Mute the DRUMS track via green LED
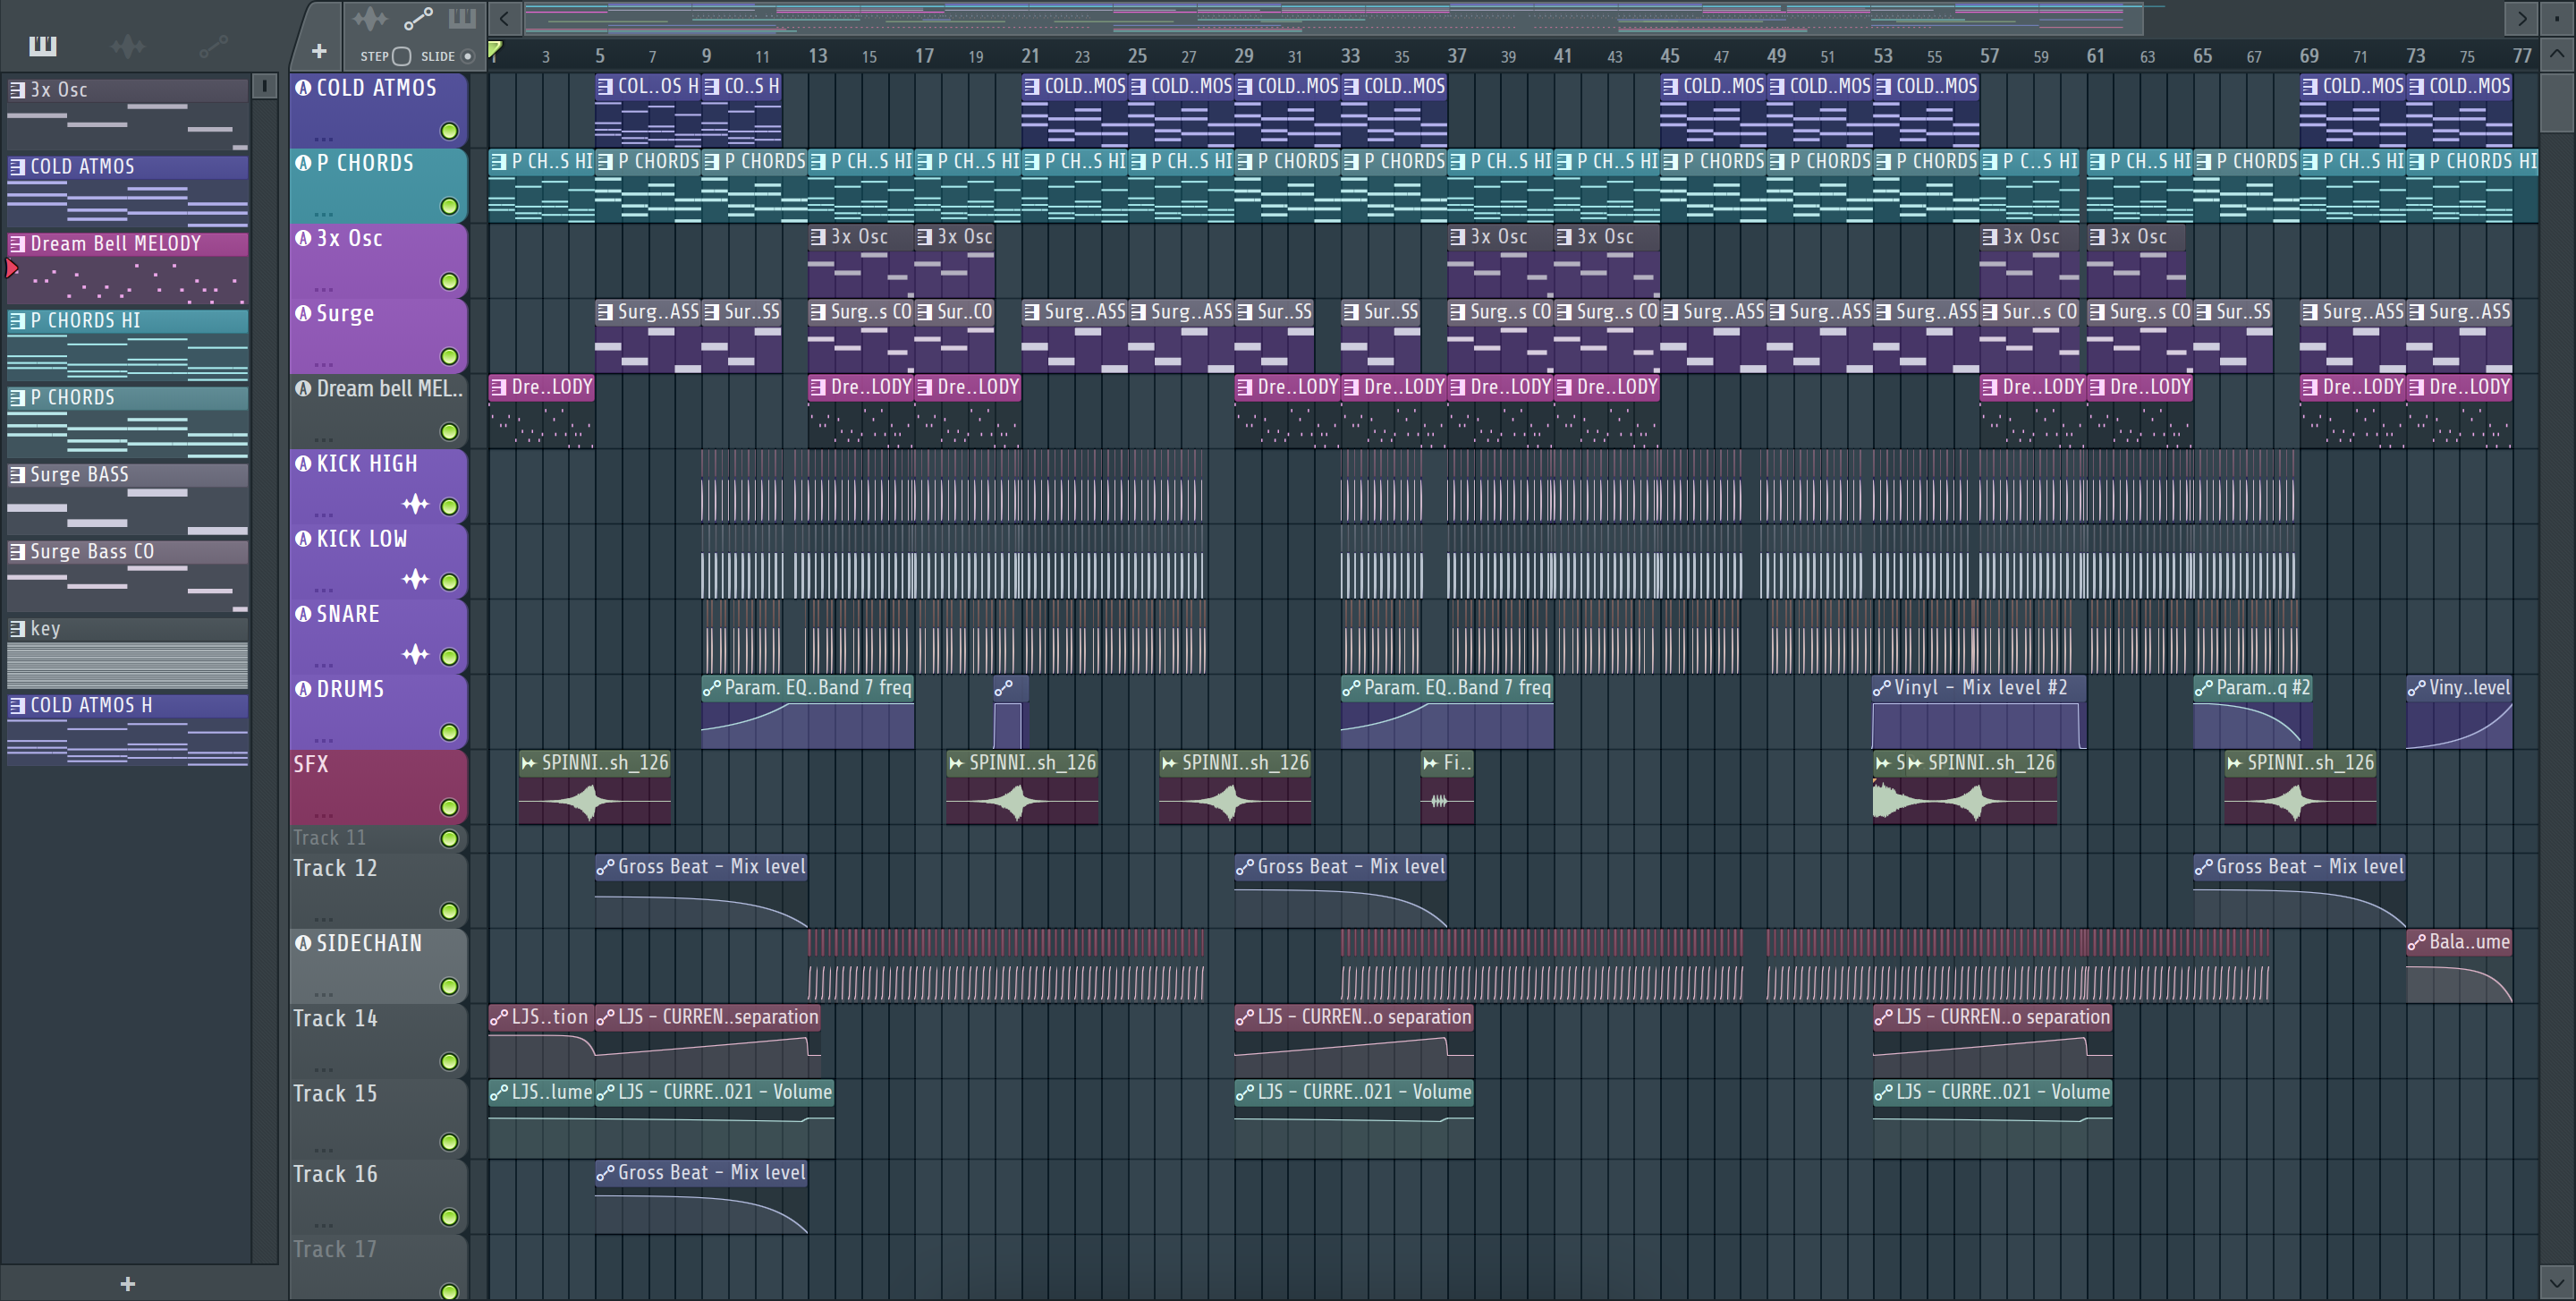Image resolution: width=2576 pixels, height=1301 pixels. coord(449,732)
